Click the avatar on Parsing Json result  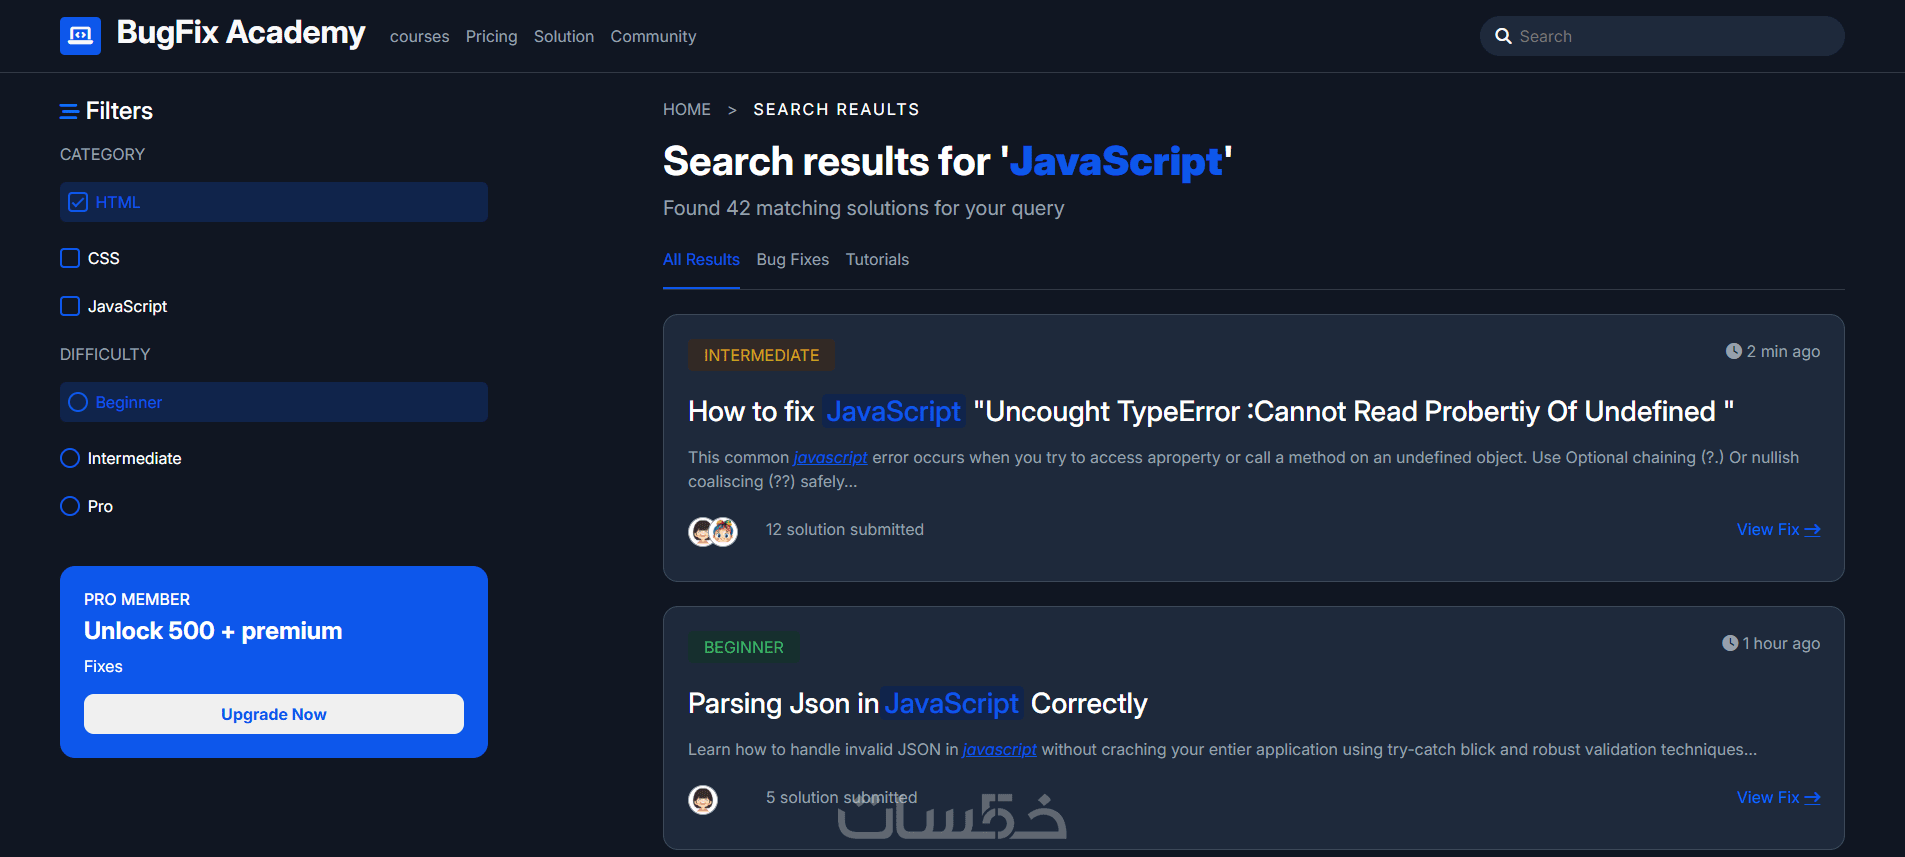click(703, 799)
